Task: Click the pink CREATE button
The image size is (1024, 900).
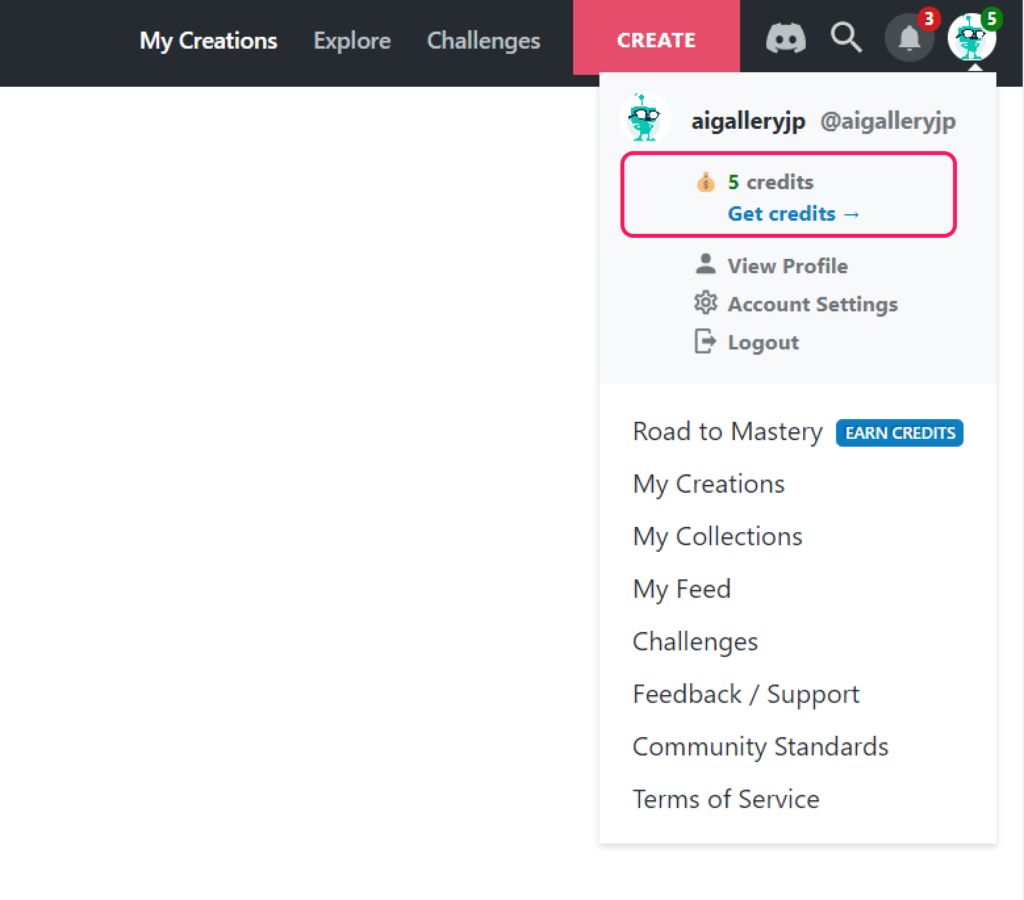Action: coord(656,38)
